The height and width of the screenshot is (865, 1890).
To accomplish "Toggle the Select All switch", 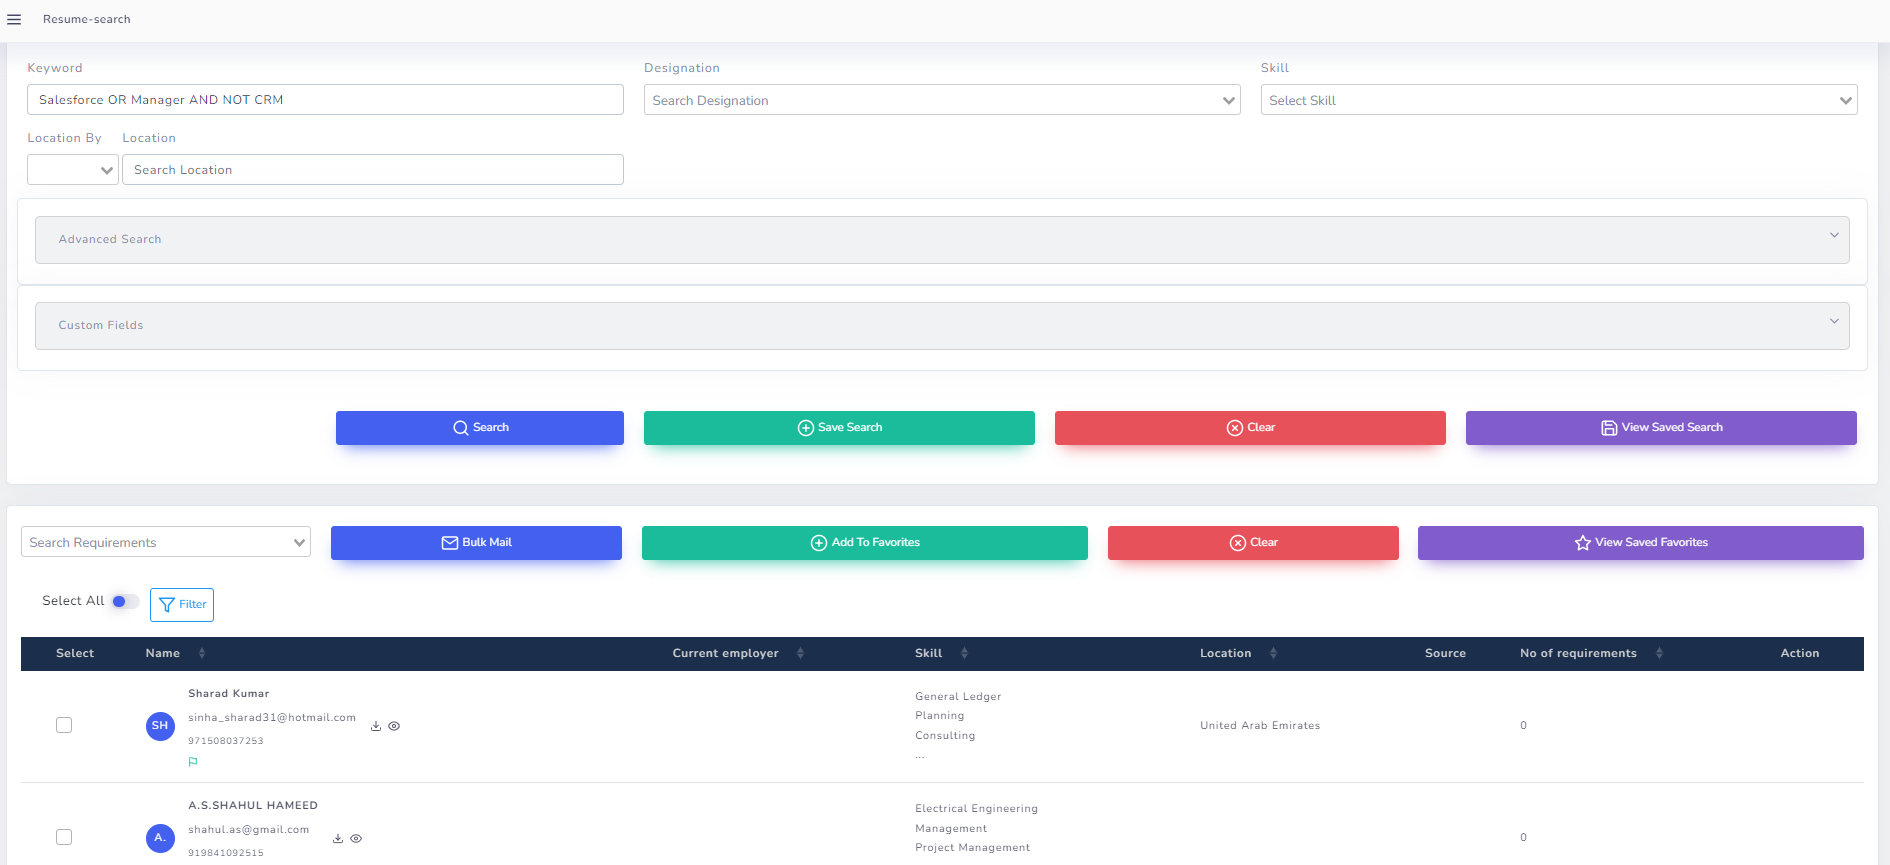I will [125, 601].
